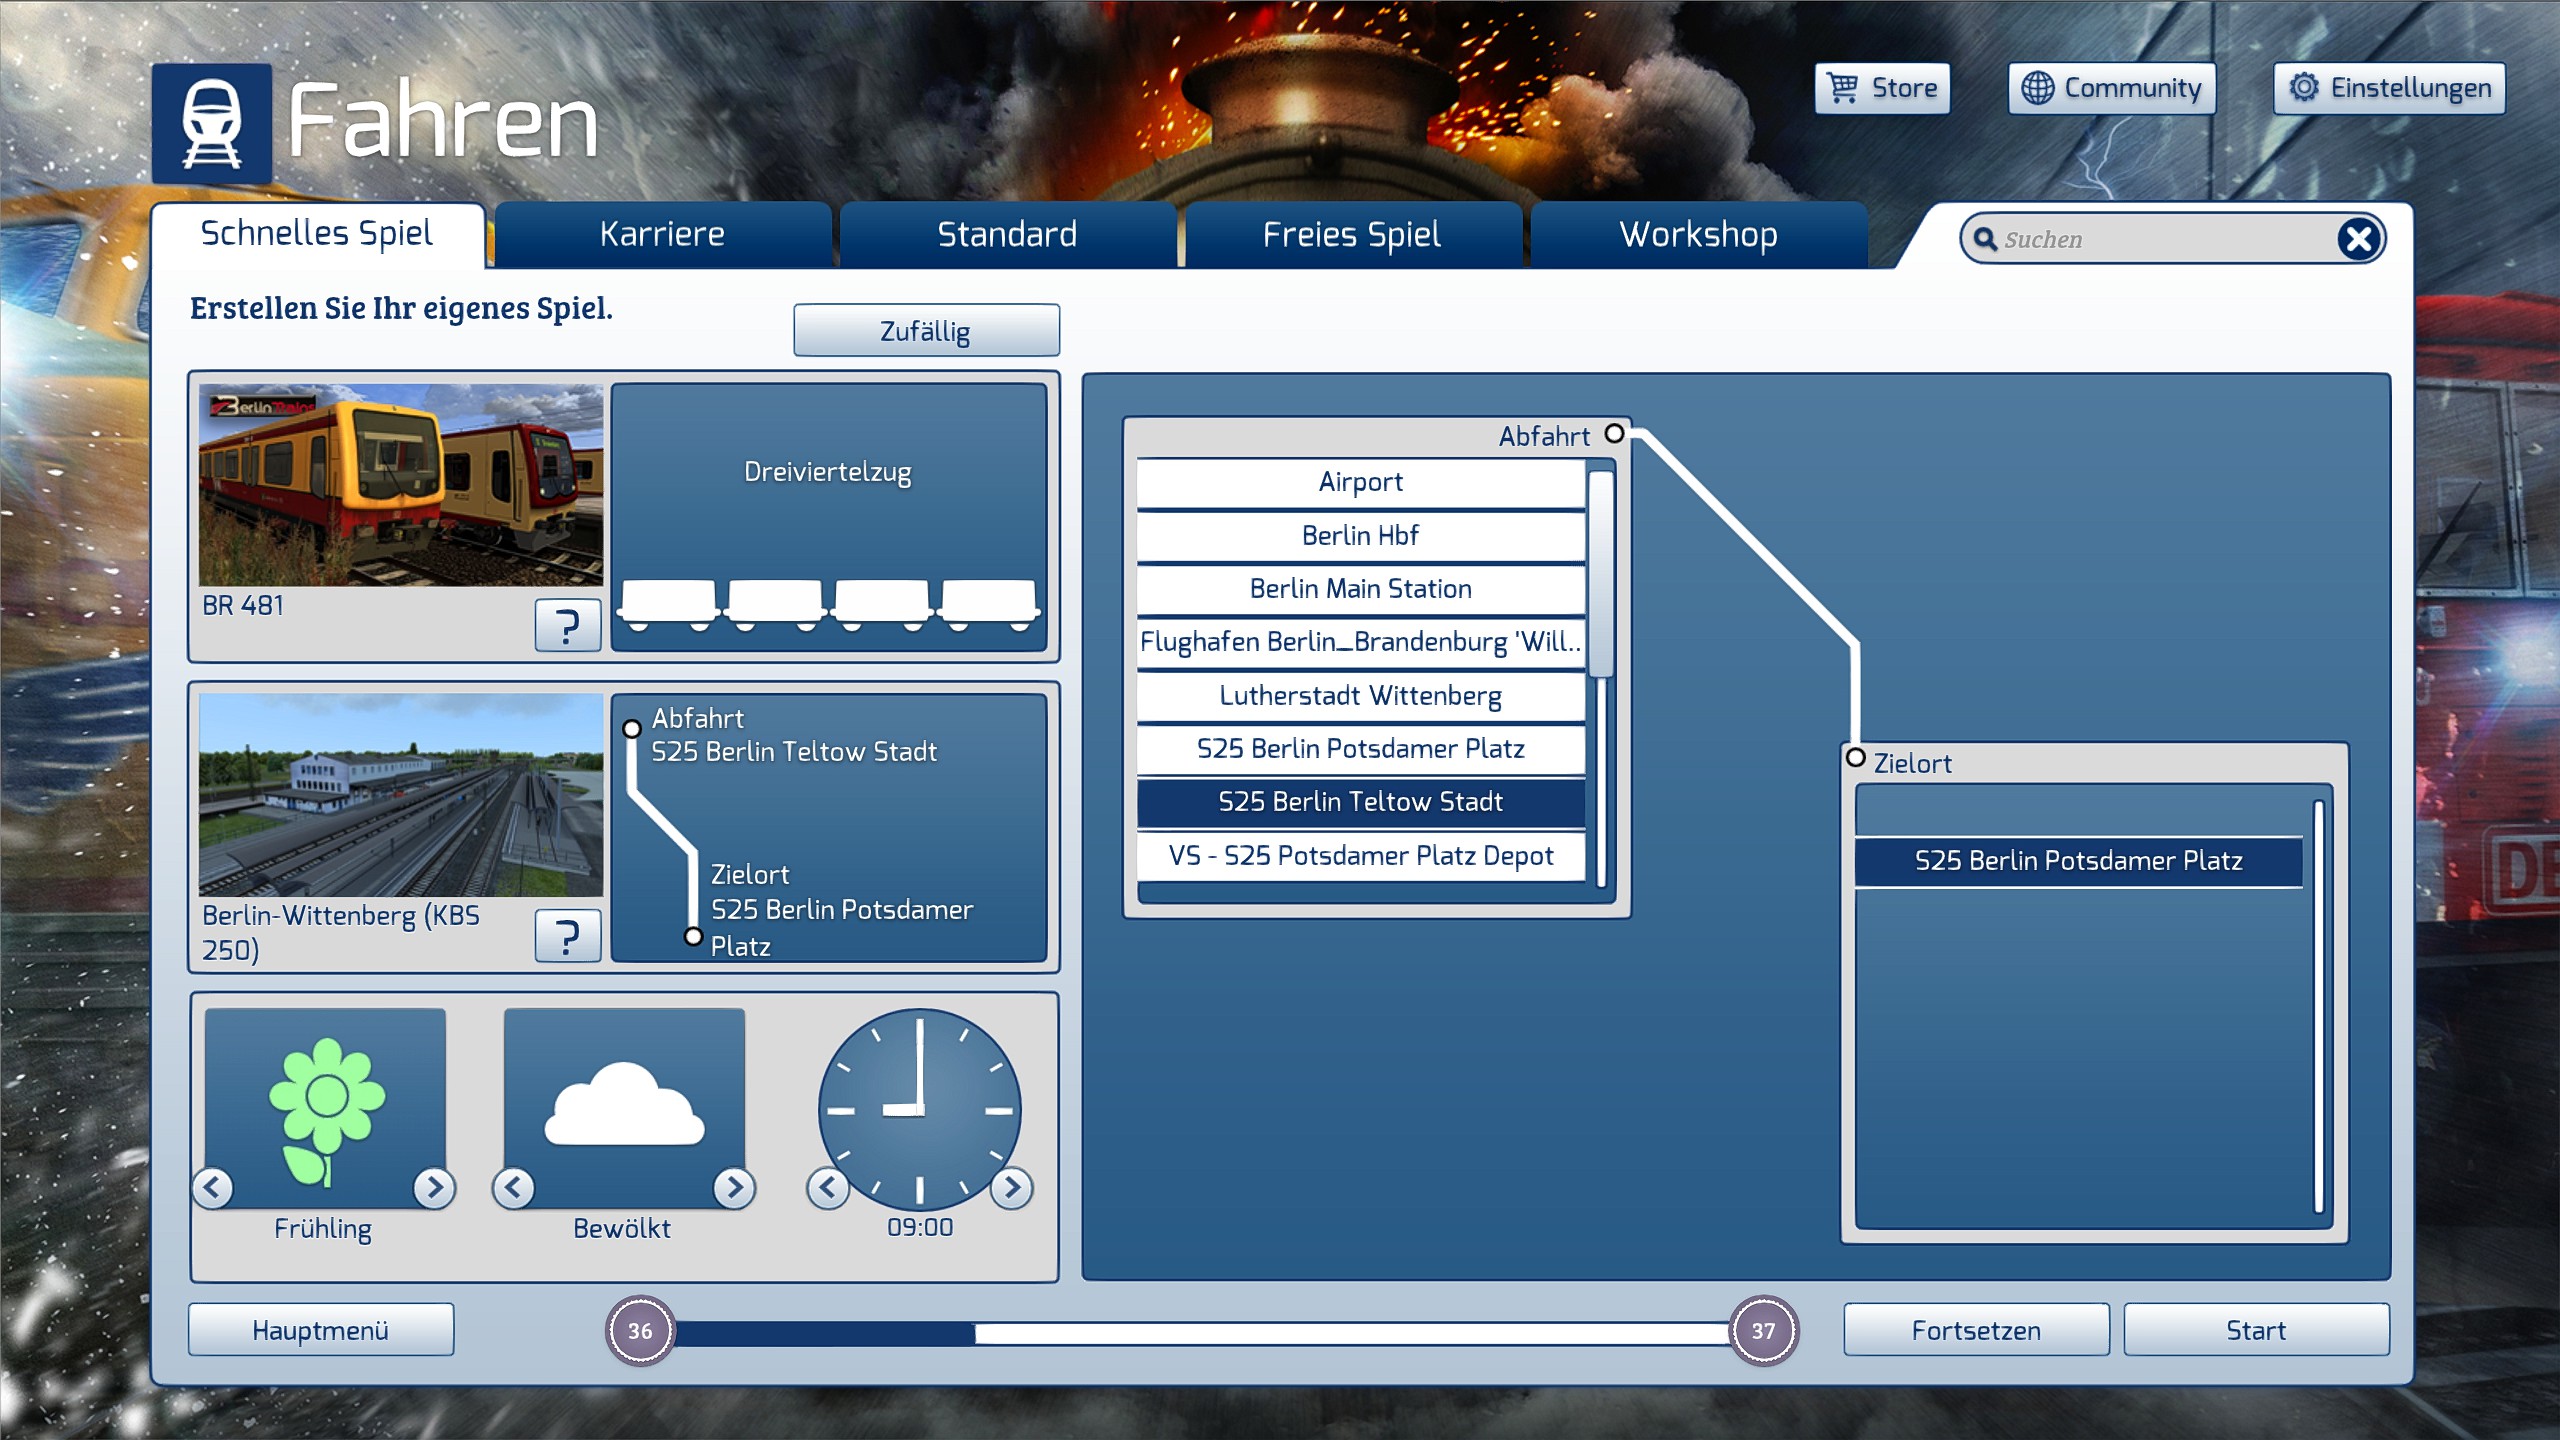This screenshot has width=2560, height=1440.
Task: Switch to the Karriere tab
Action: pyautogui.click(x=662, y=234)
